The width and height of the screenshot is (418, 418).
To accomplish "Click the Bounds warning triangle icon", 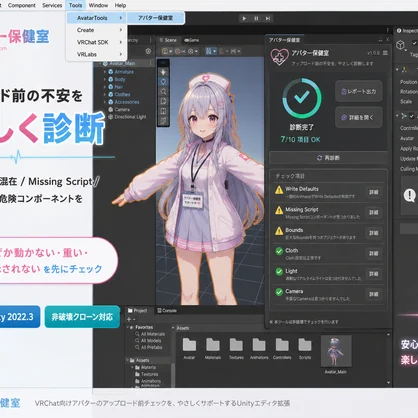I will (x=279, y=231).
